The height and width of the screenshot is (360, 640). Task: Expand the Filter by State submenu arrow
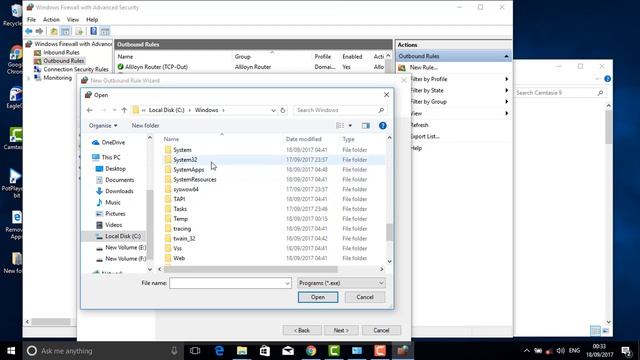tap(507, 90)
